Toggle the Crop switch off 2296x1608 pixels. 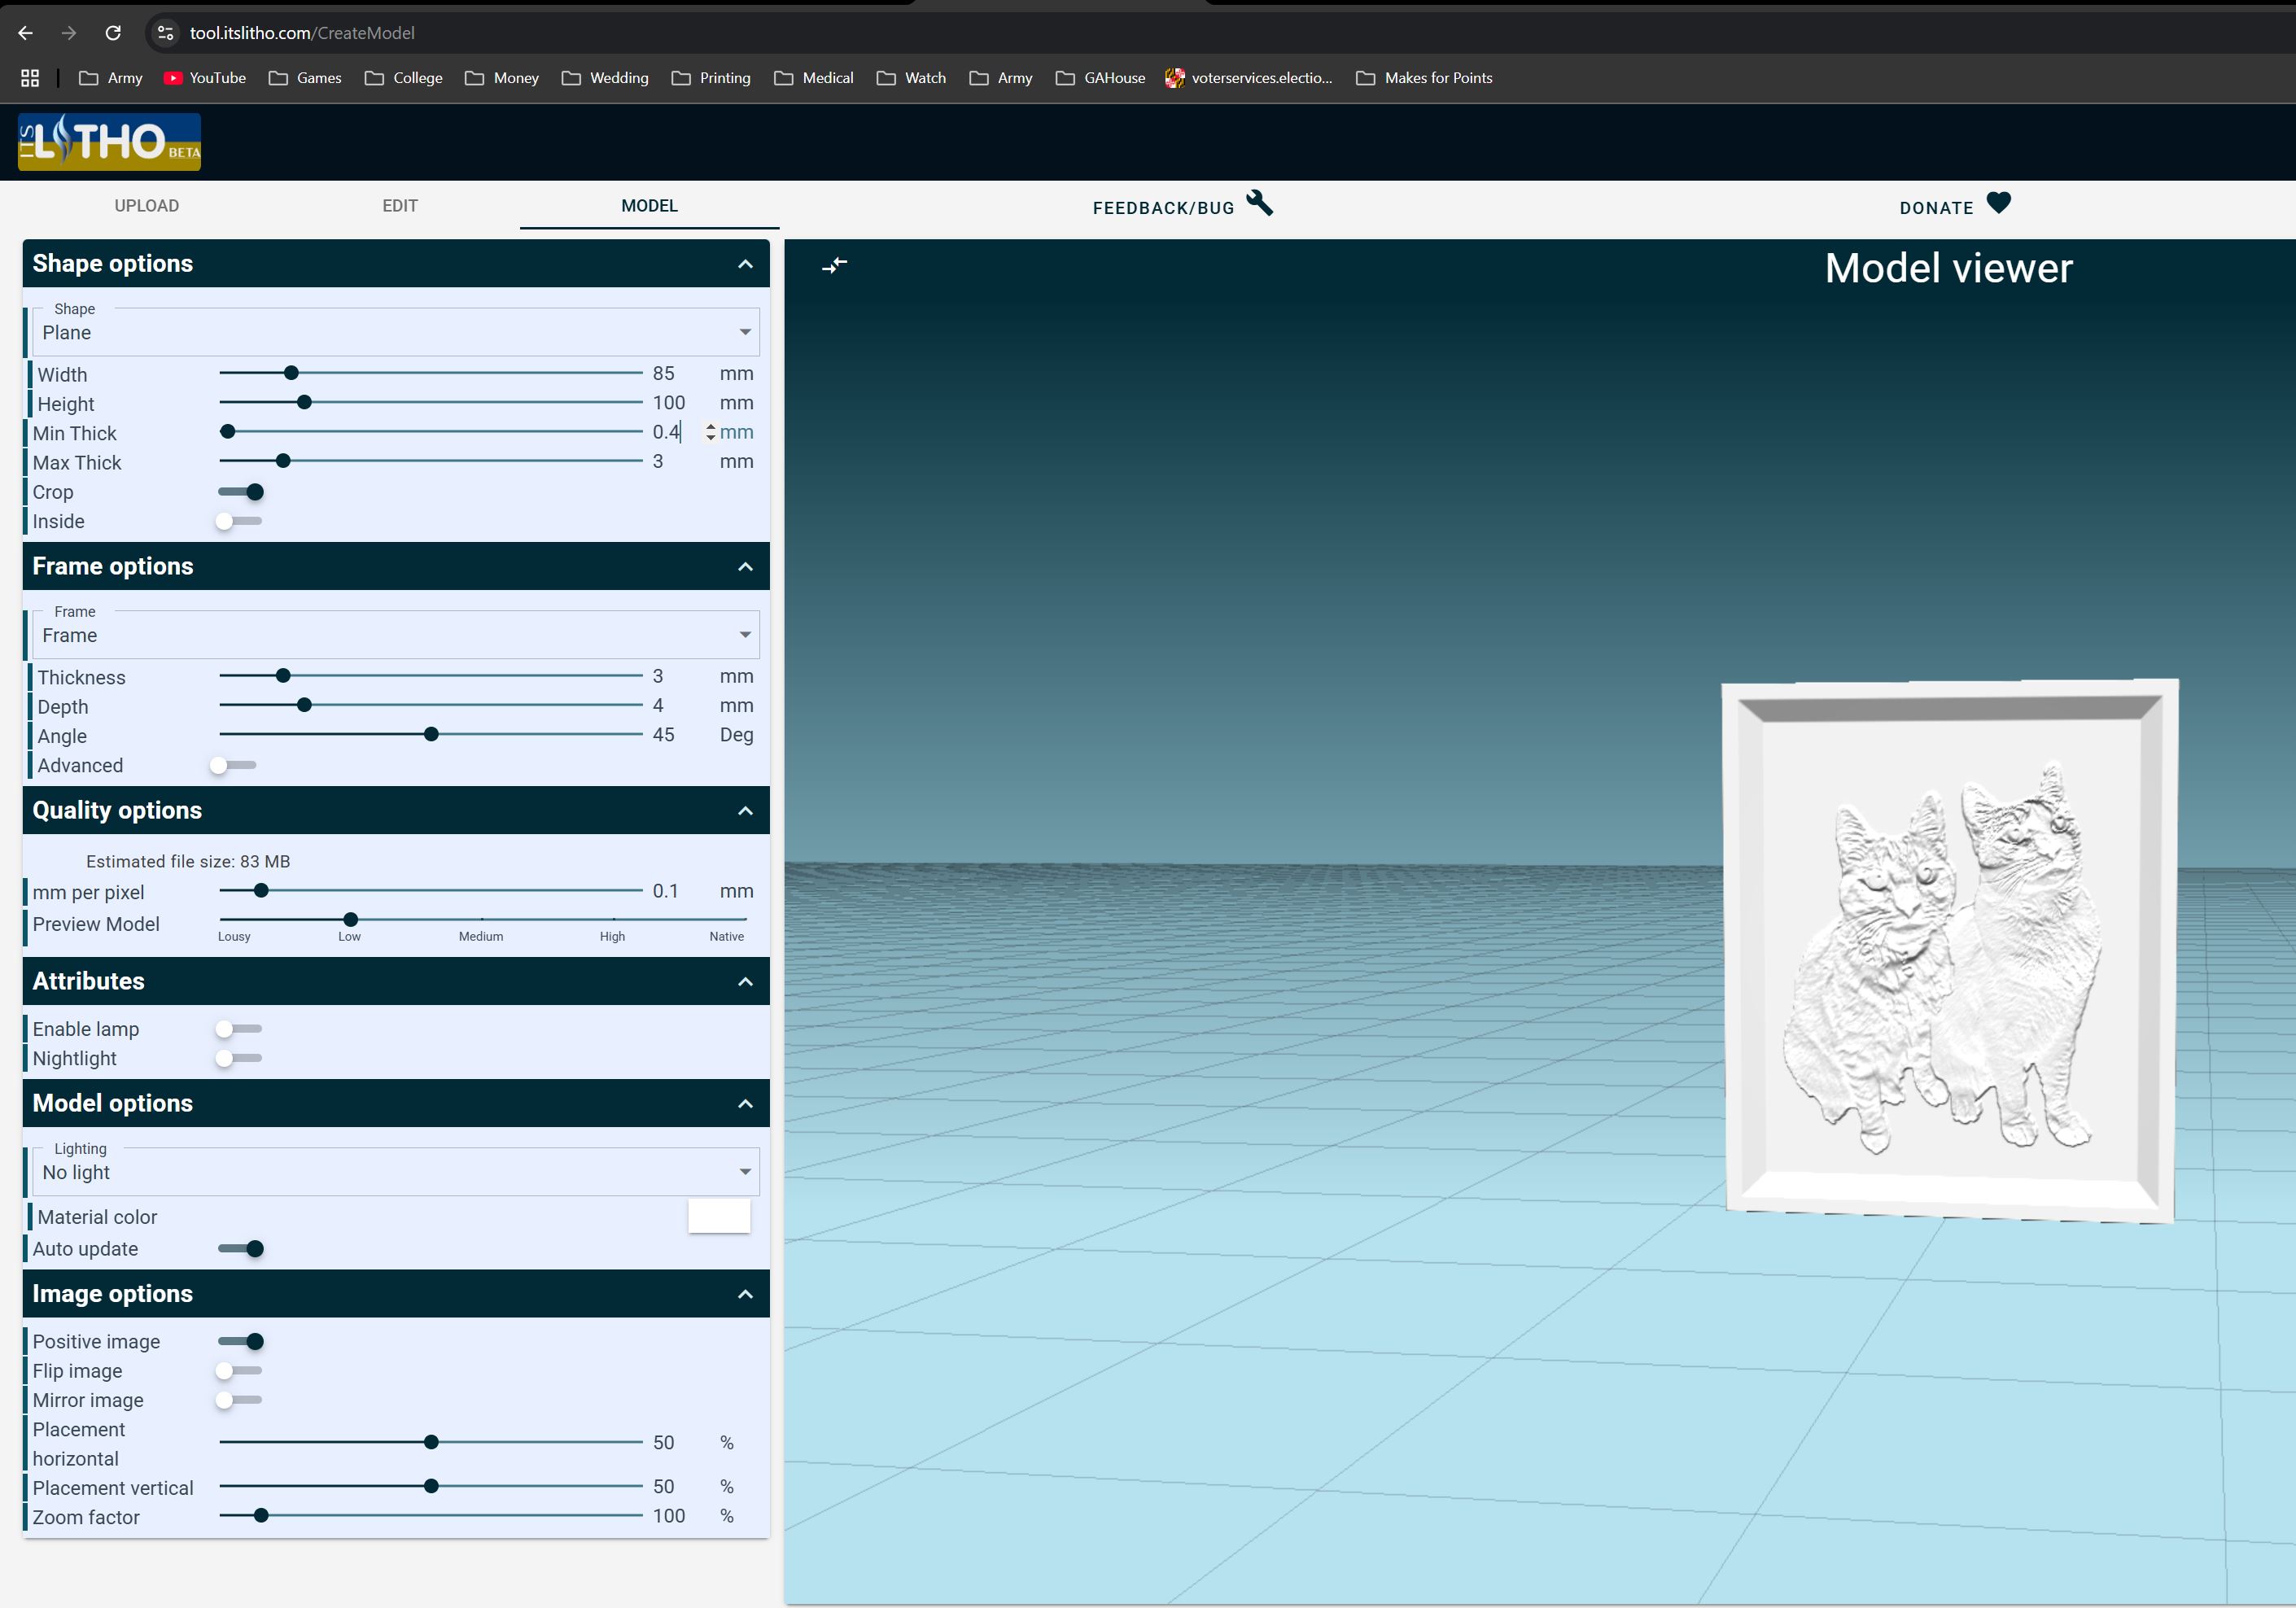click(x=241, y=492)
